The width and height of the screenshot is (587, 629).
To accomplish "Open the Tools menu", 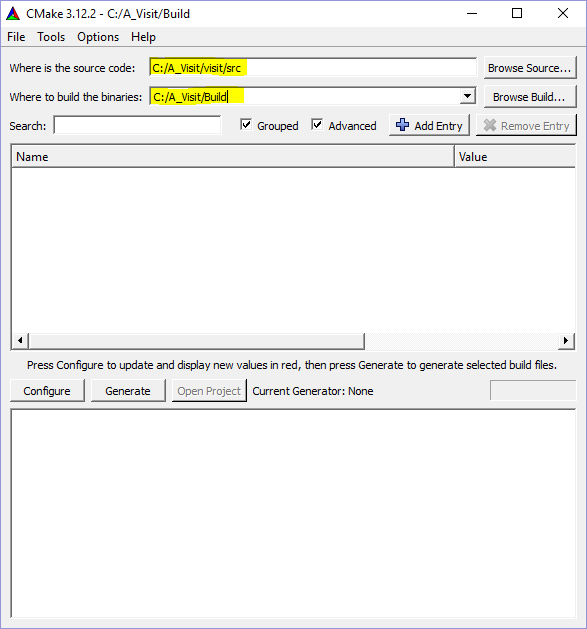I will tap(51, 37).
